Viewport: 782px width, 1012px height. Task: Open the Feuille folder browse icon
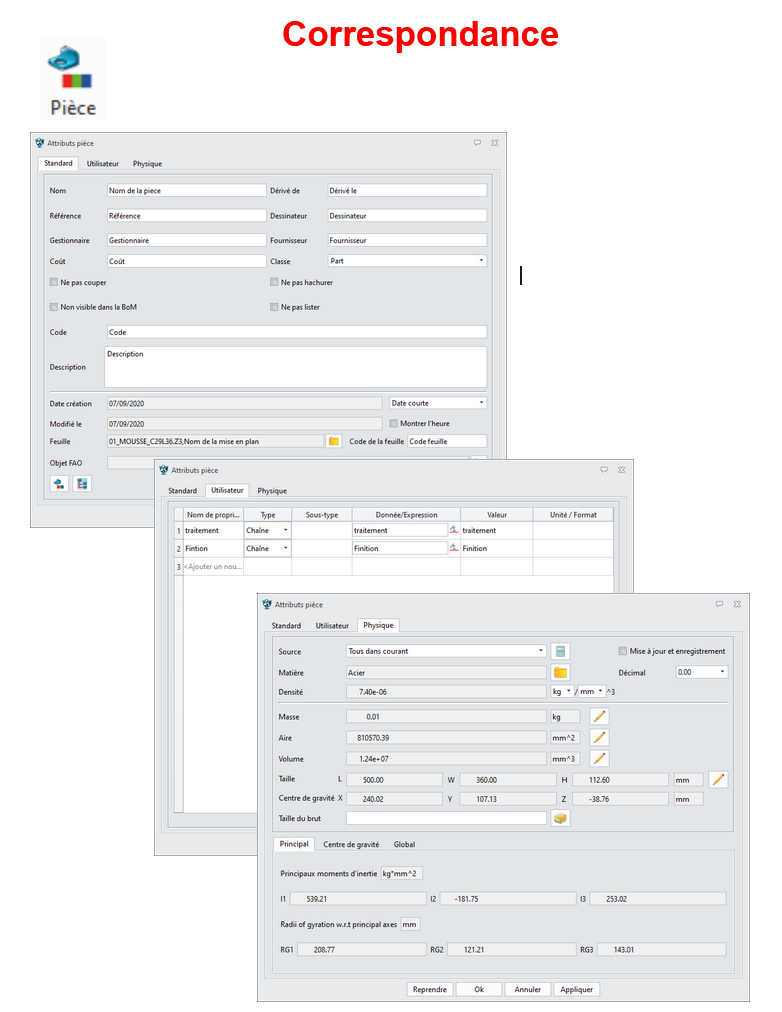[334, 441]
